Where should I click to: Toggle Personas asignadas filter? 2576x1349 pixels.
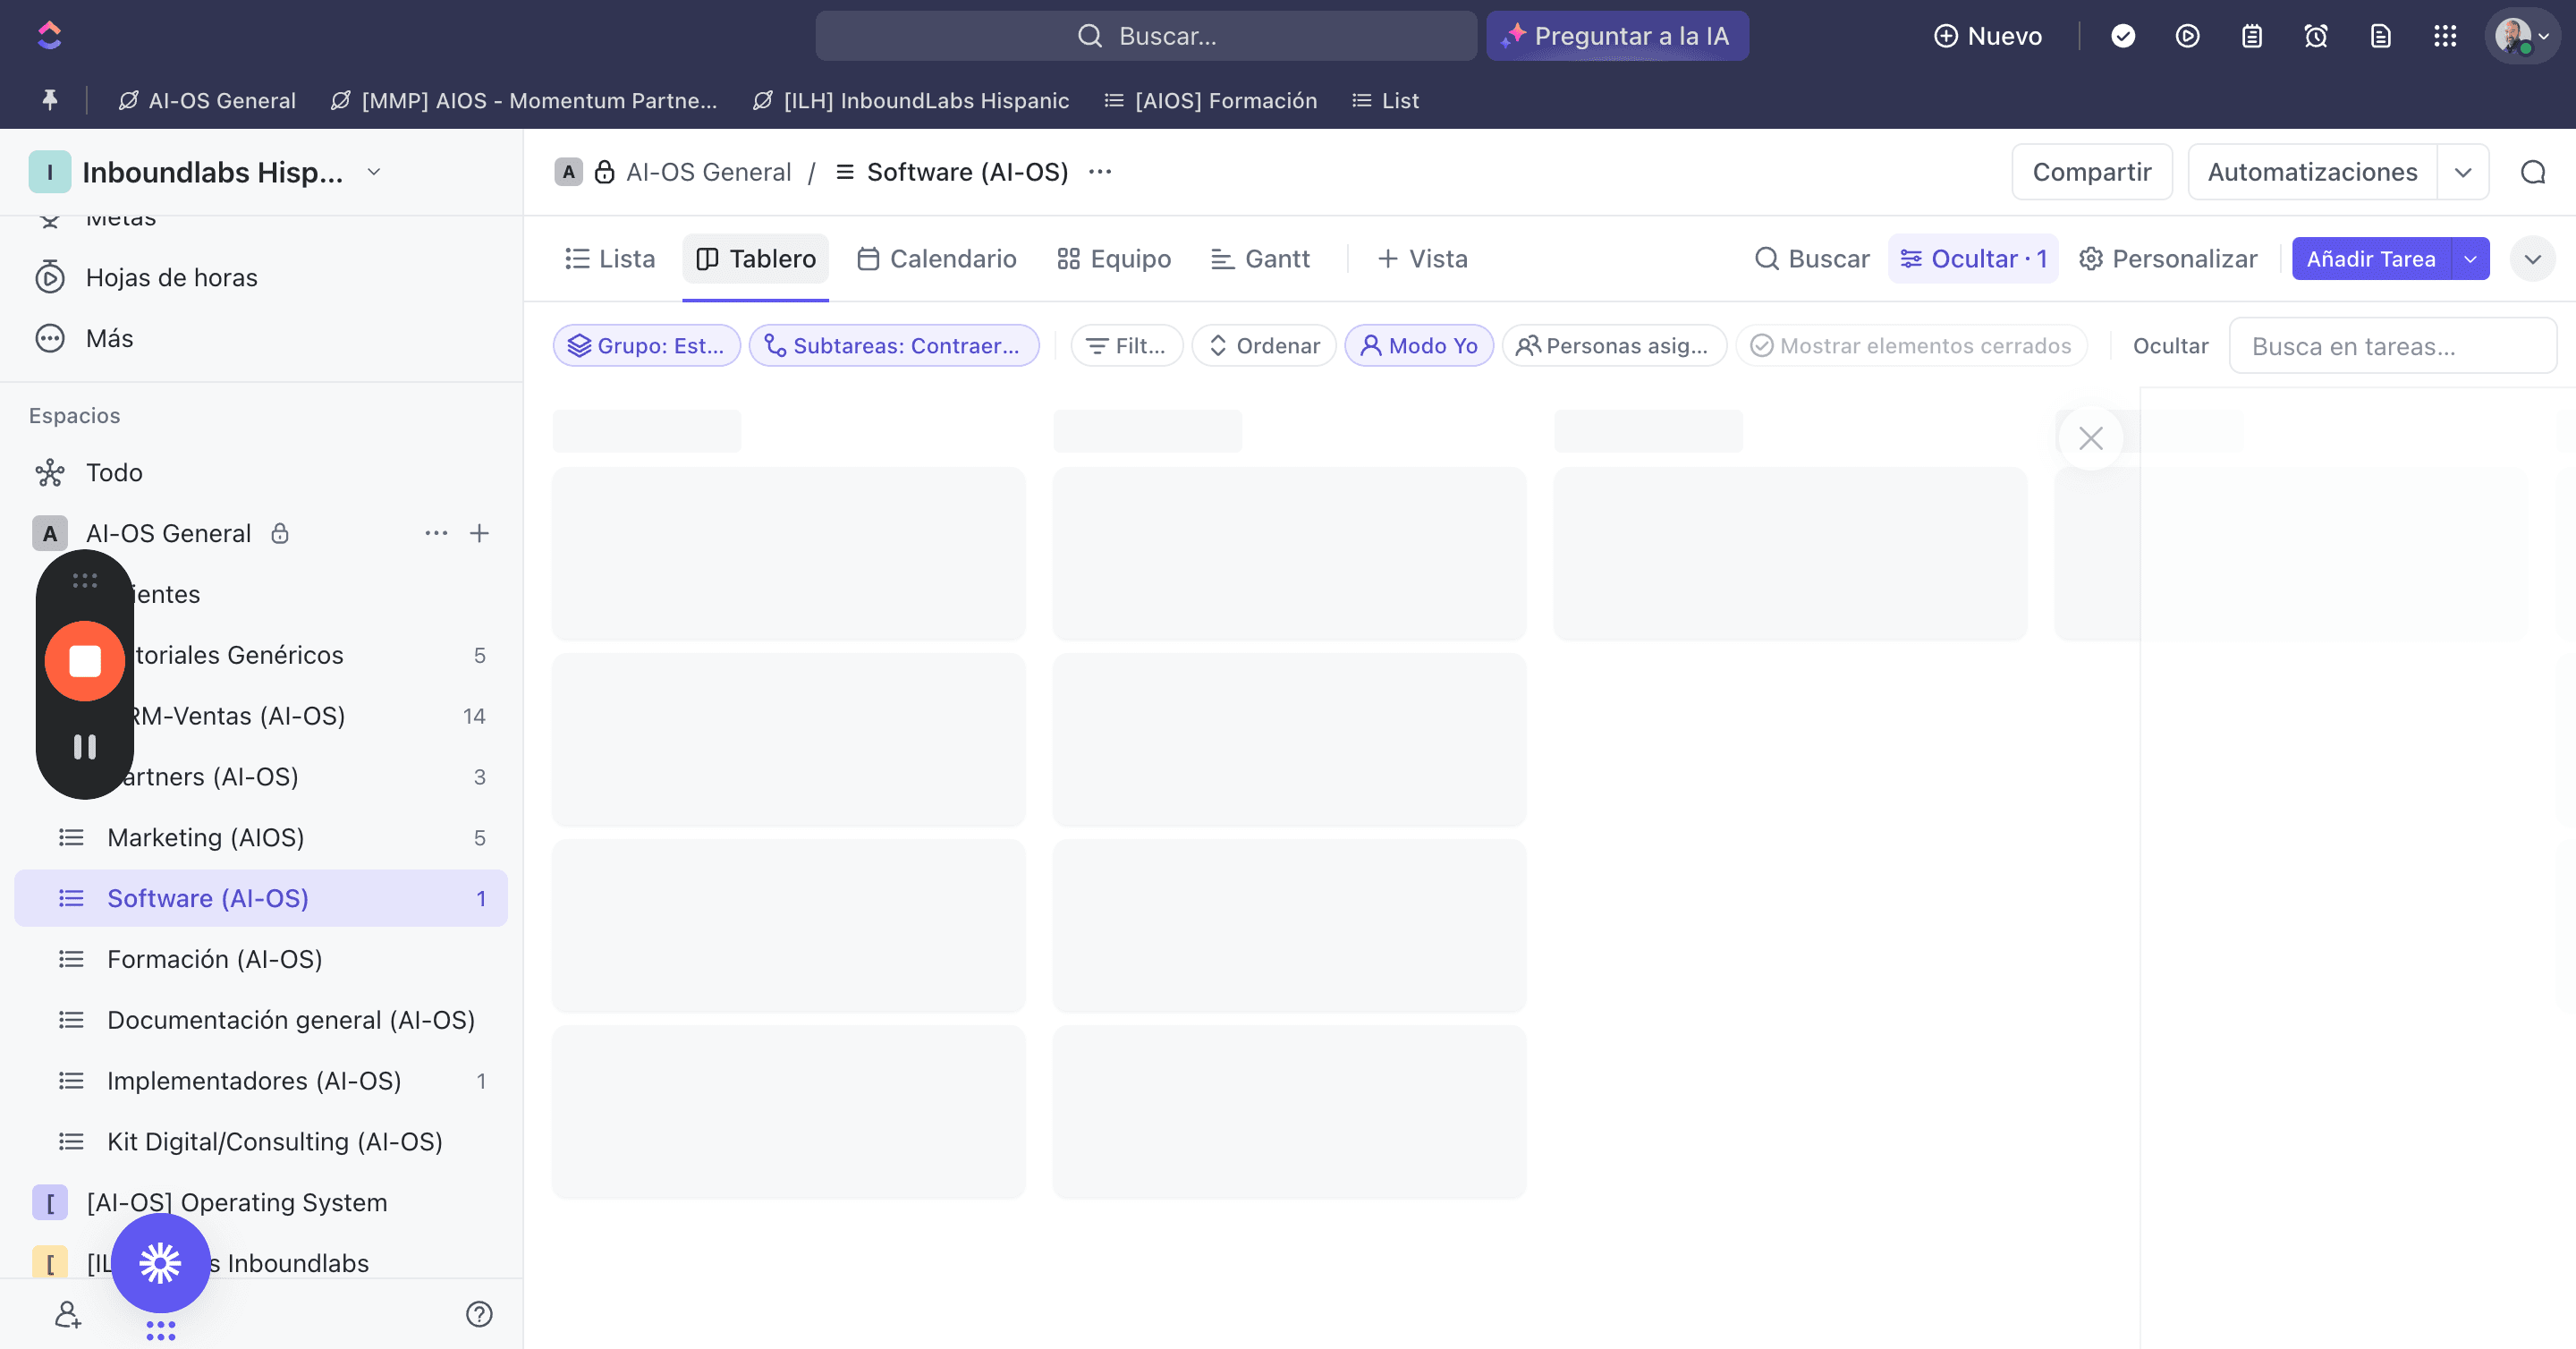[x=1614, y=346]
